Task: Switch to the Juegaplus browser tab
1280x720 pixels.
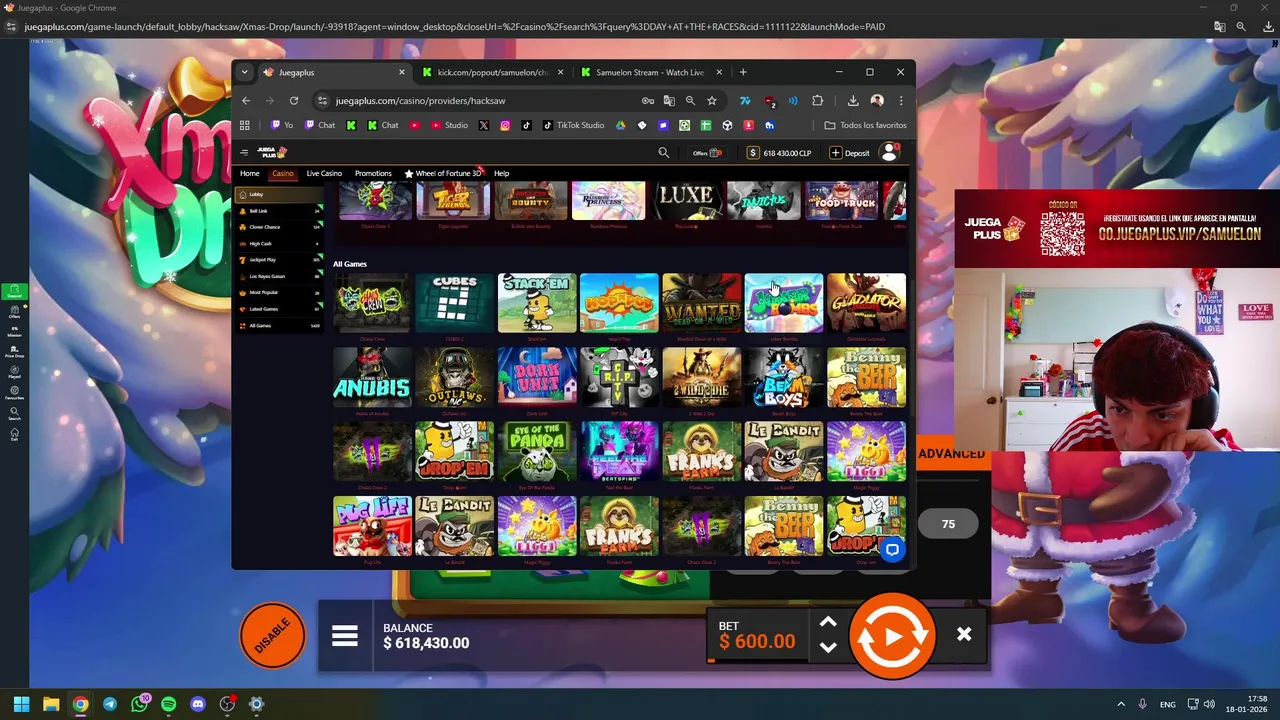Action: 334,72
